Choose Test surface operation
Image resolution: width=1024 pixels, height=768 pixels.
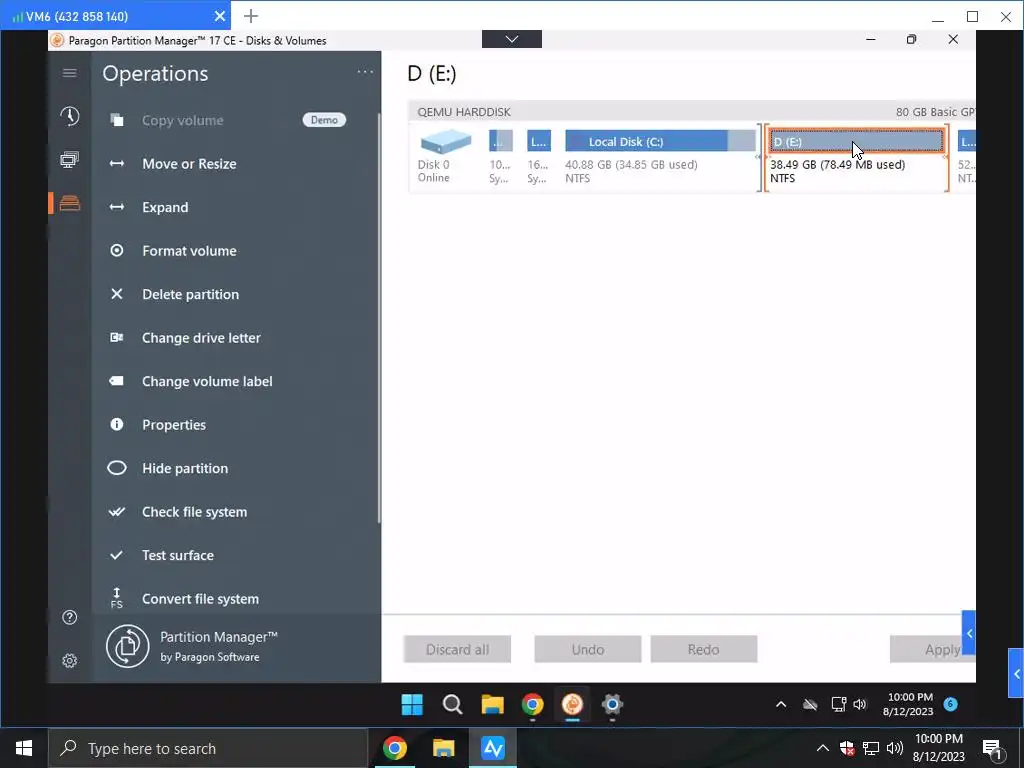(x=178, y=555)
